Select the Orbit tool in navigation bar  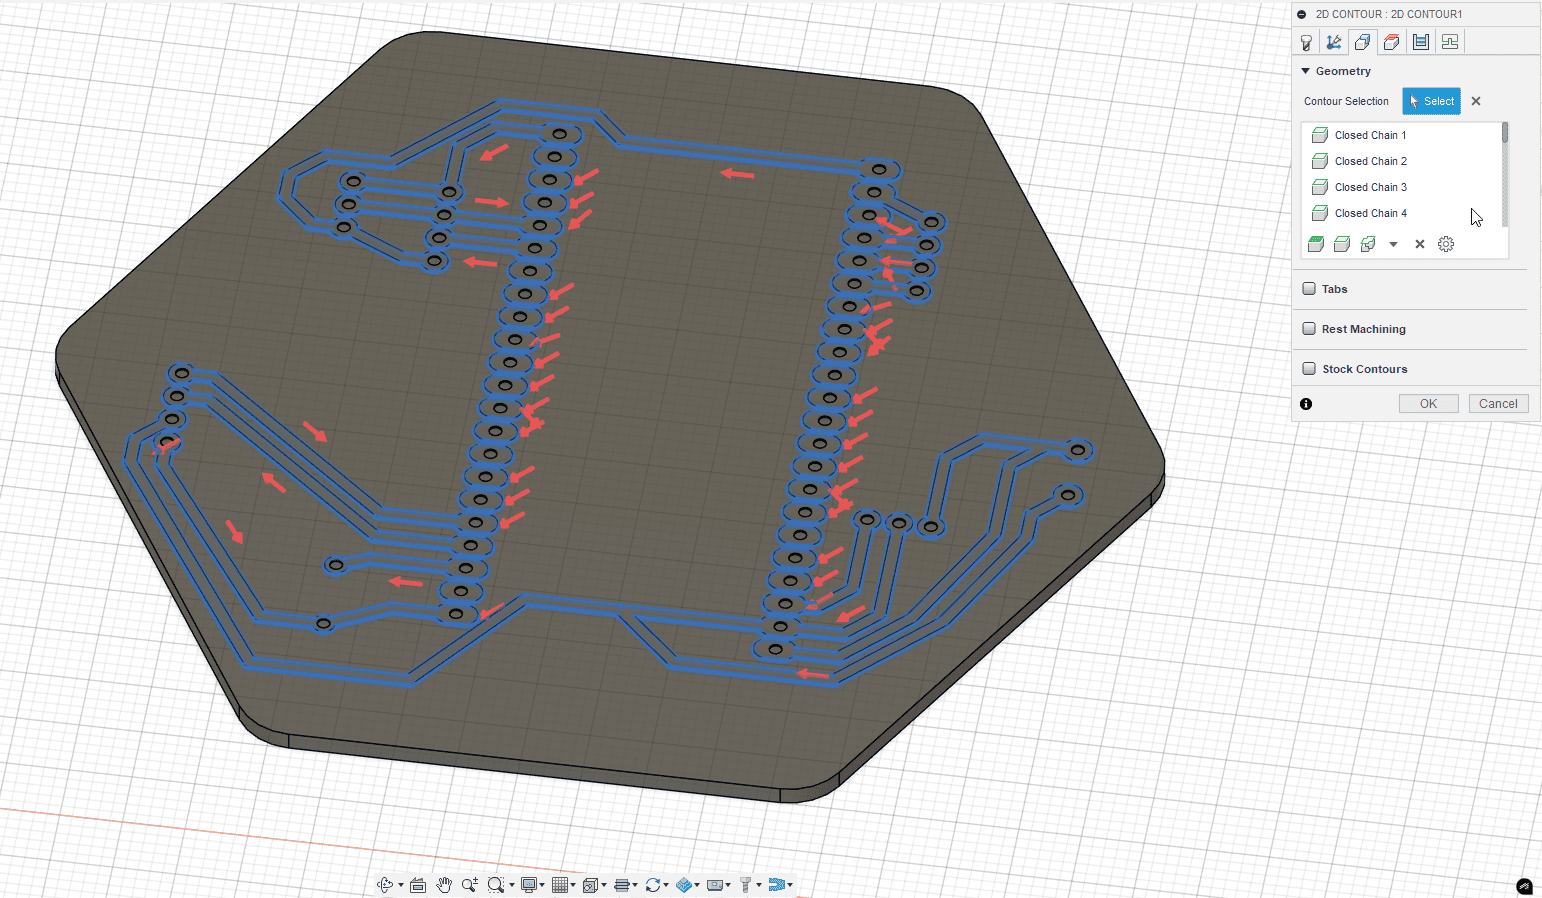point(385,885)
